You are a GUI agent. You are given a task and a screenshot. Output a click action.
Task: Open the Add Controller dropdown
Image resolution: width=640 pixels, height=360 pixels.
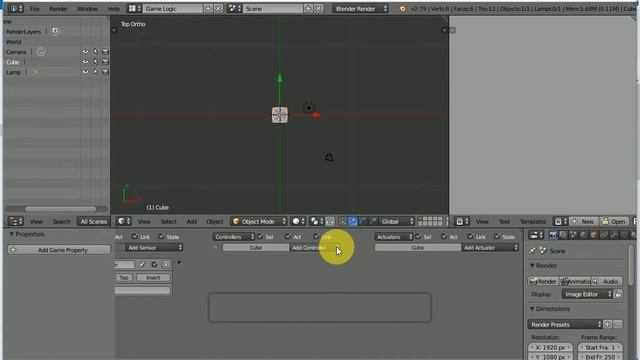314,247
